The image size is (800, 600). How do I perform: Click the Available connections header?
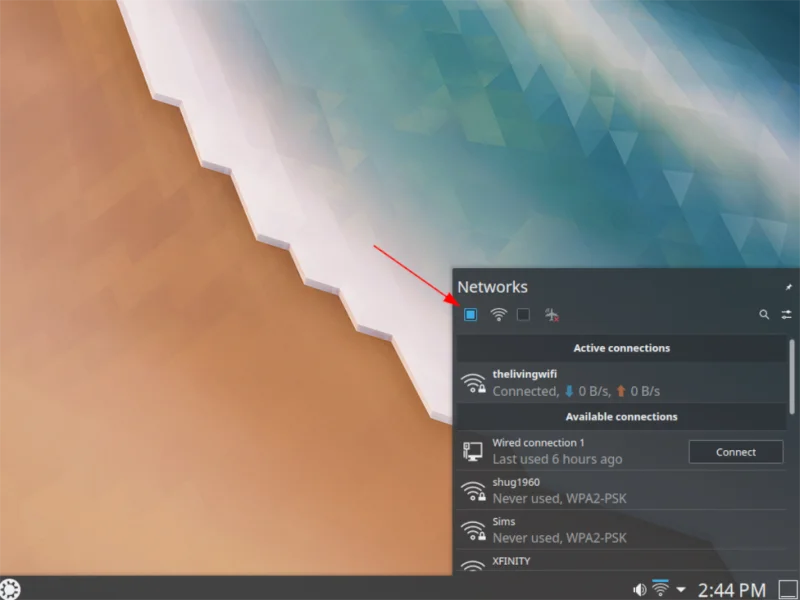click(621, 417)
